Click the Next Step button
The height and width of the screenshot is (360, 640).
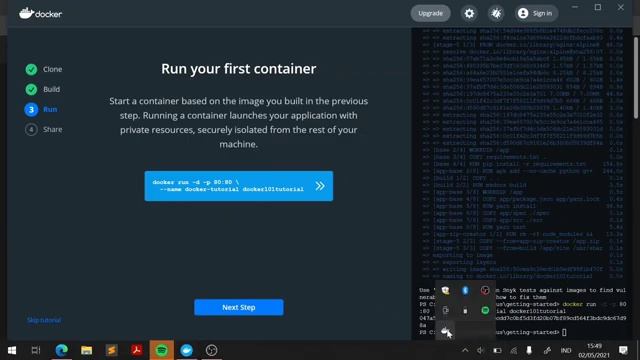coord(239,307)
